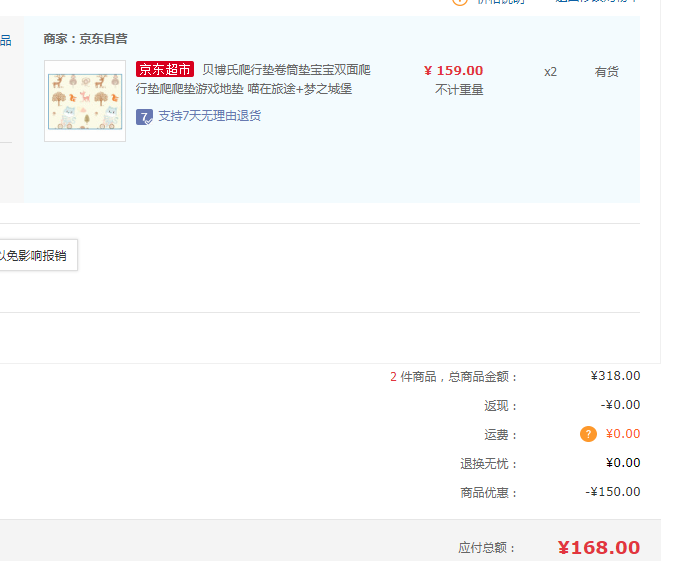The image size is (677, 561).
Task: Open the 贝博氏爬行垫 product title link
Action: pyautogui.click(x=285, y=79)
